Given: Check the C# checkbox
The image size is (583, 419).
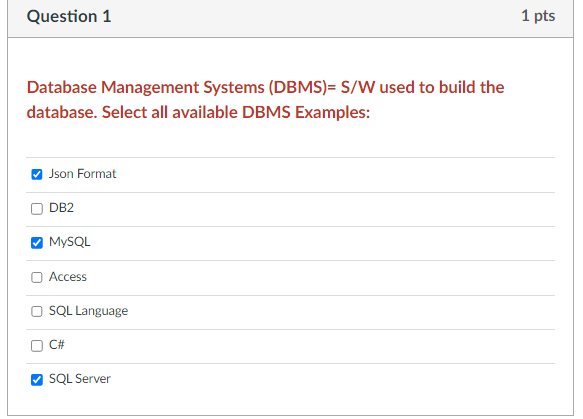Looking at the screenshot, I should pos(37,345).
